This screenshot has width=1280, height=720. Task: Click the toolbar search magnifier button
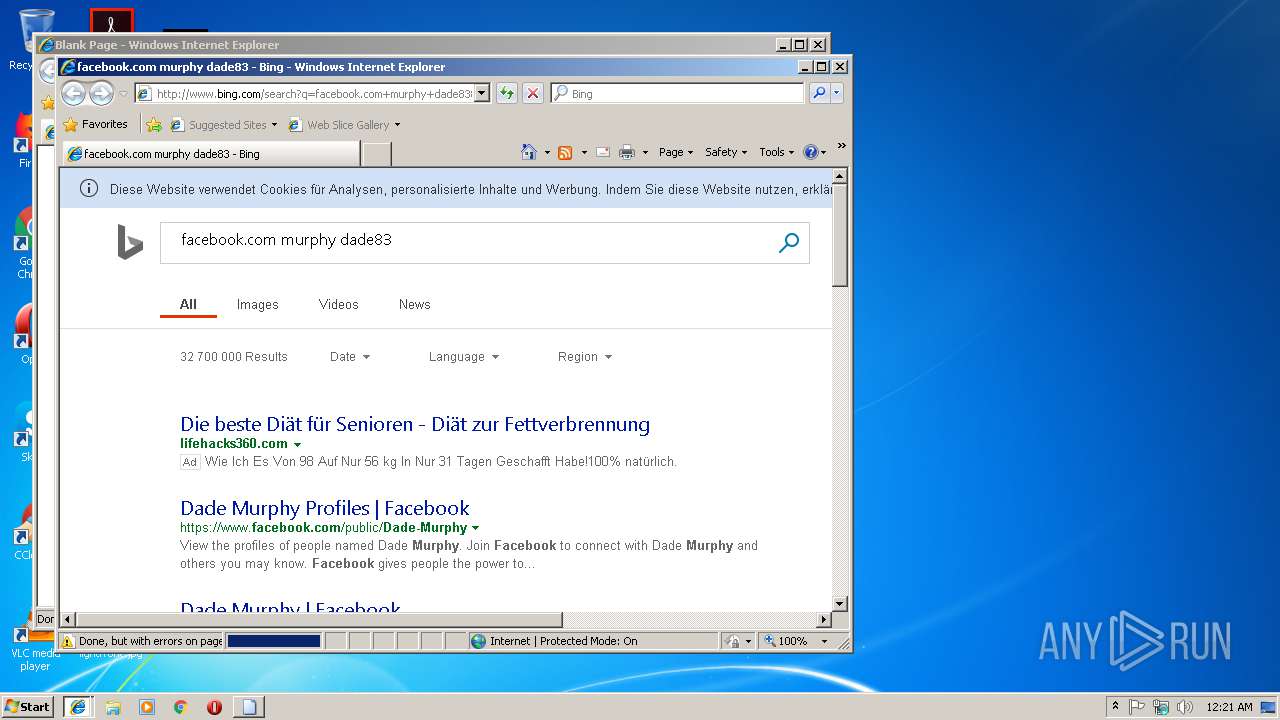(x=819, y=94)
